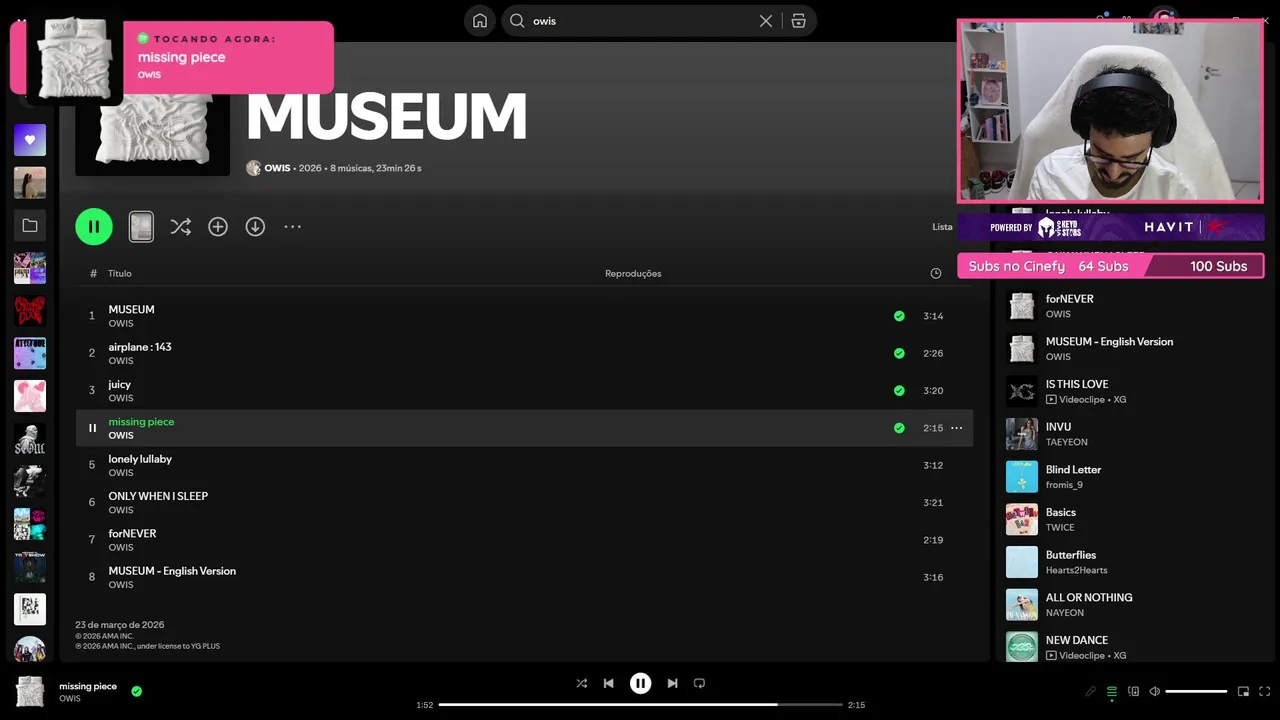This screenshot has width=1280, height=720.
Task: Toggle saved checkmark beside now-playing title
Action: coord(136,691)
